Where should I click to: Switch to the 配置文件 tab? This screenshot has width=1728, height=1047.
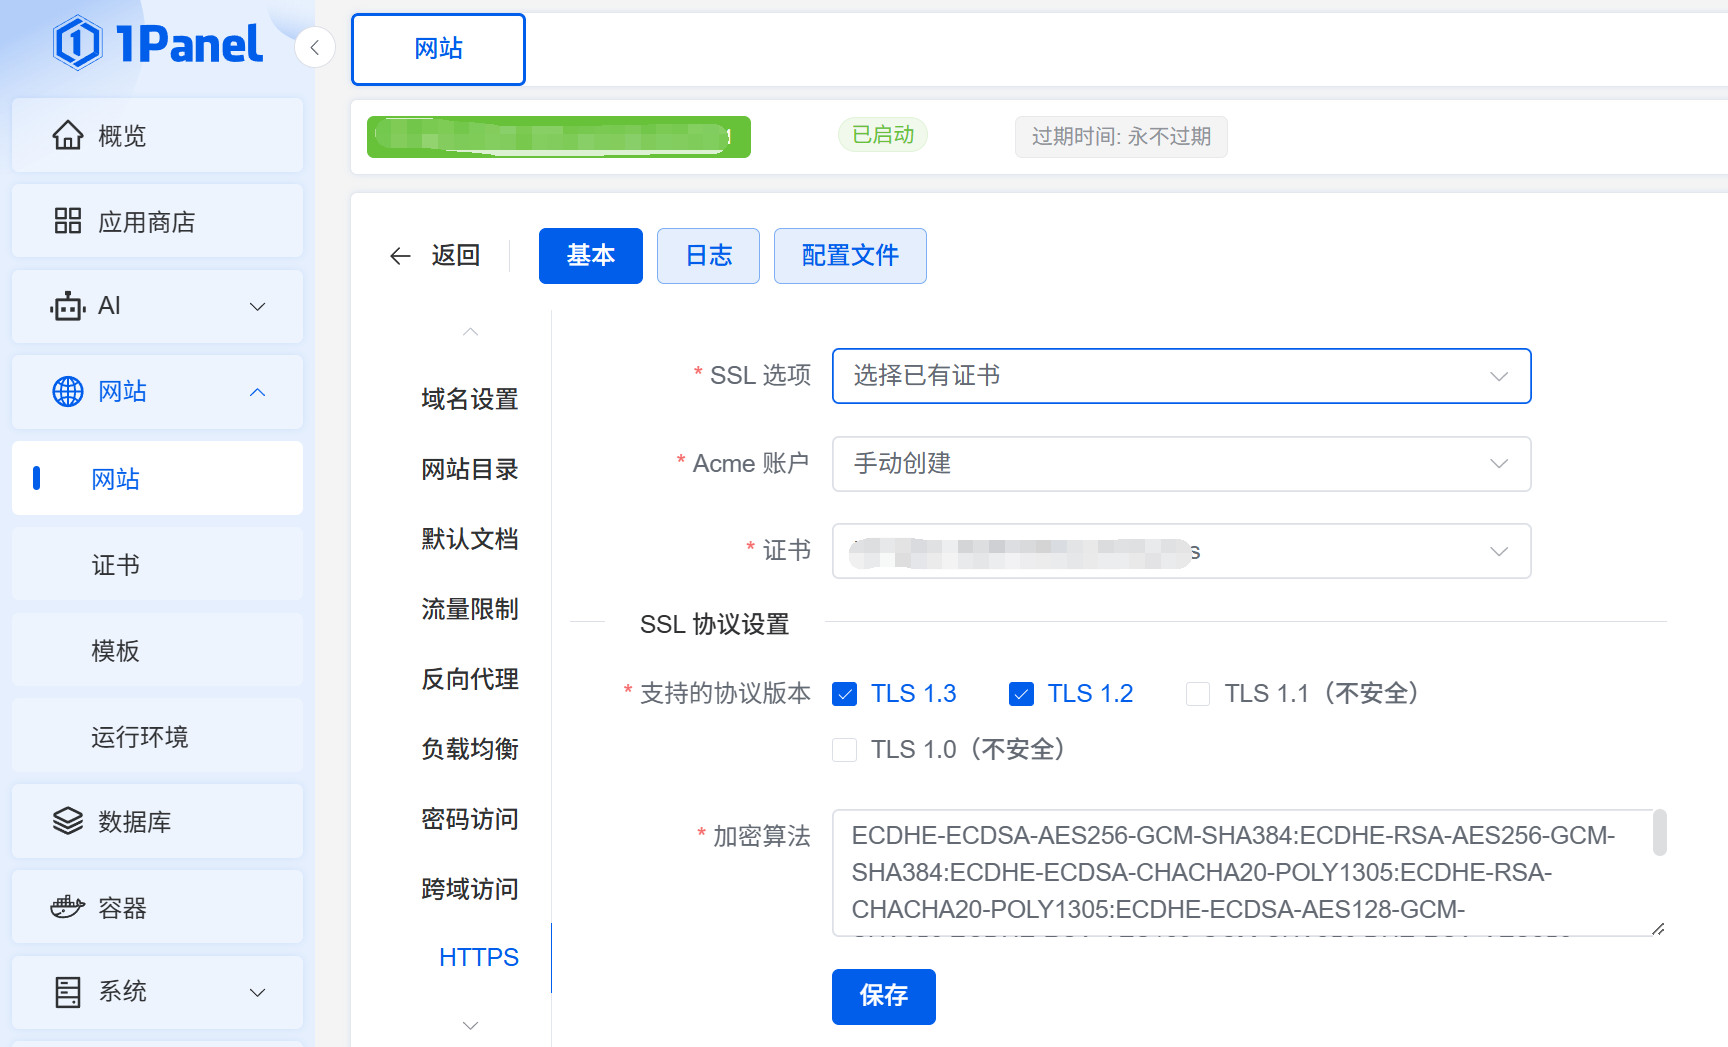(x=850, y=256)
